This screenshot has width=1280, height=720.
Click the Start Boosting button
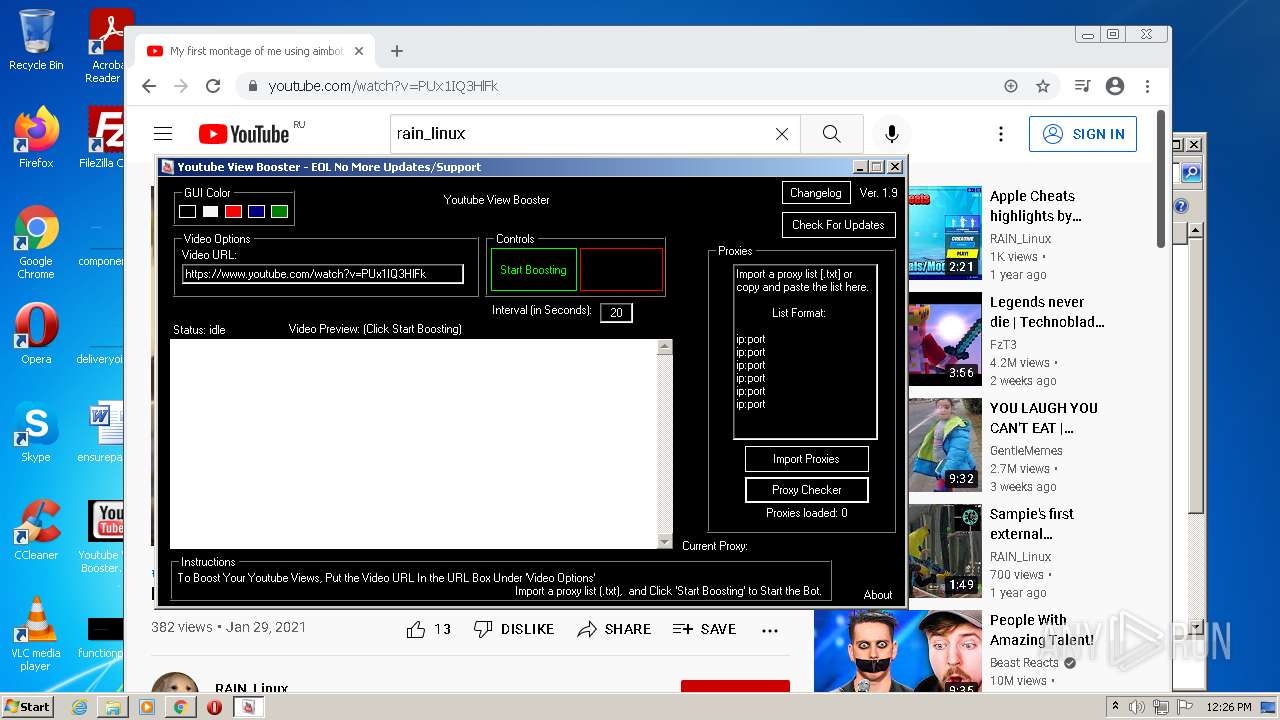point(533,270)
